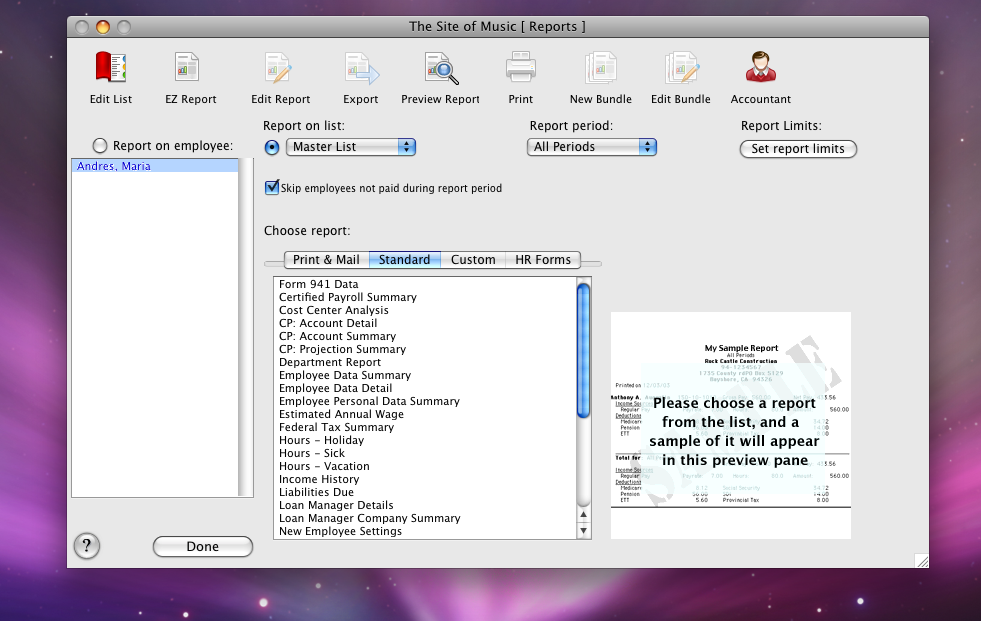Select Employee Data Detail report

pyautogui.click(x=425, y=388)
